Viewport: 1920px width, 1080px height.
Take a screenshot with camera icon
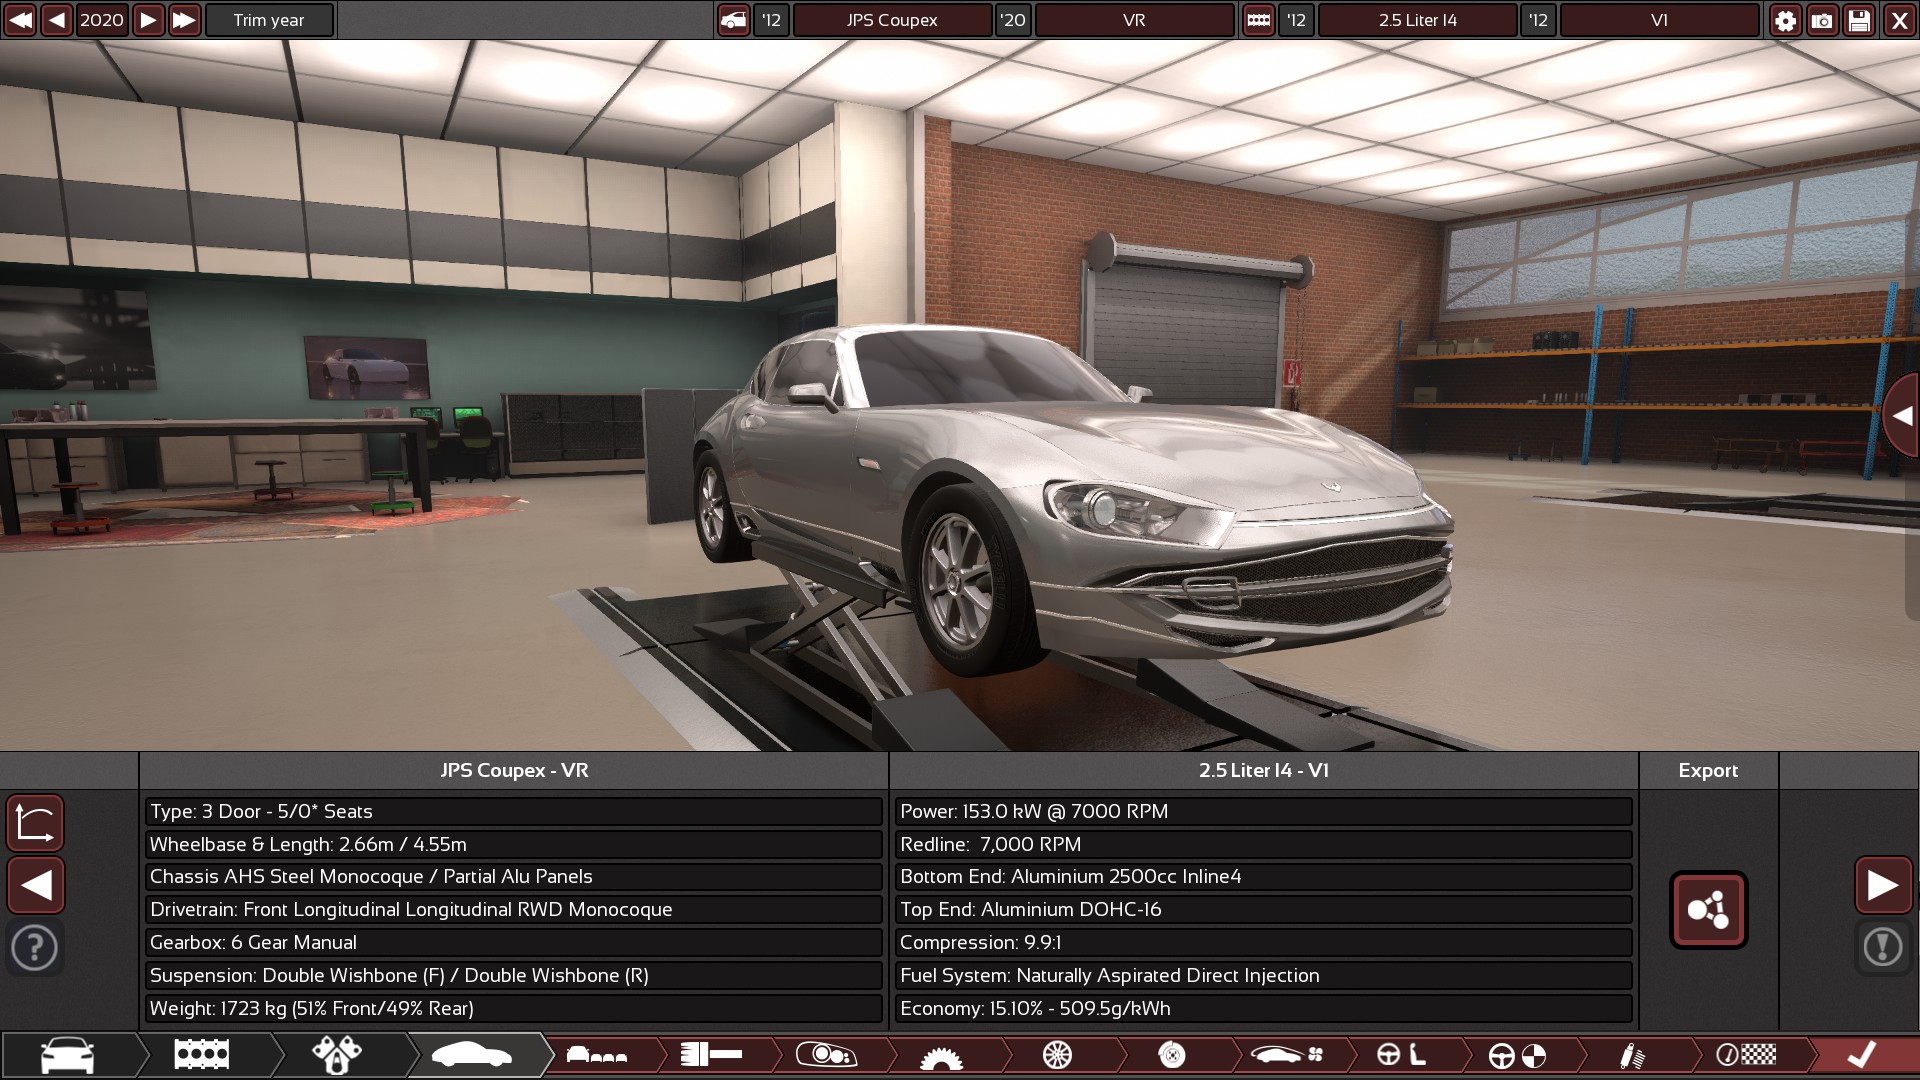(1822, 20)
